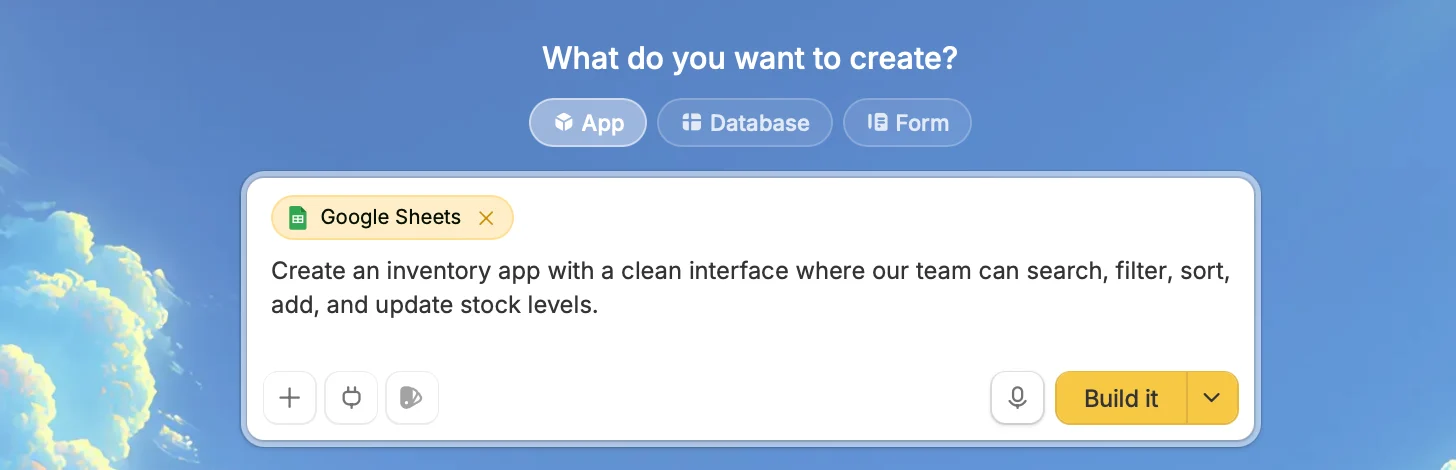This screenshot has height=470, width=1456.
Task: Click "What do you want to create?" heading
Action: tap(750, 58)
